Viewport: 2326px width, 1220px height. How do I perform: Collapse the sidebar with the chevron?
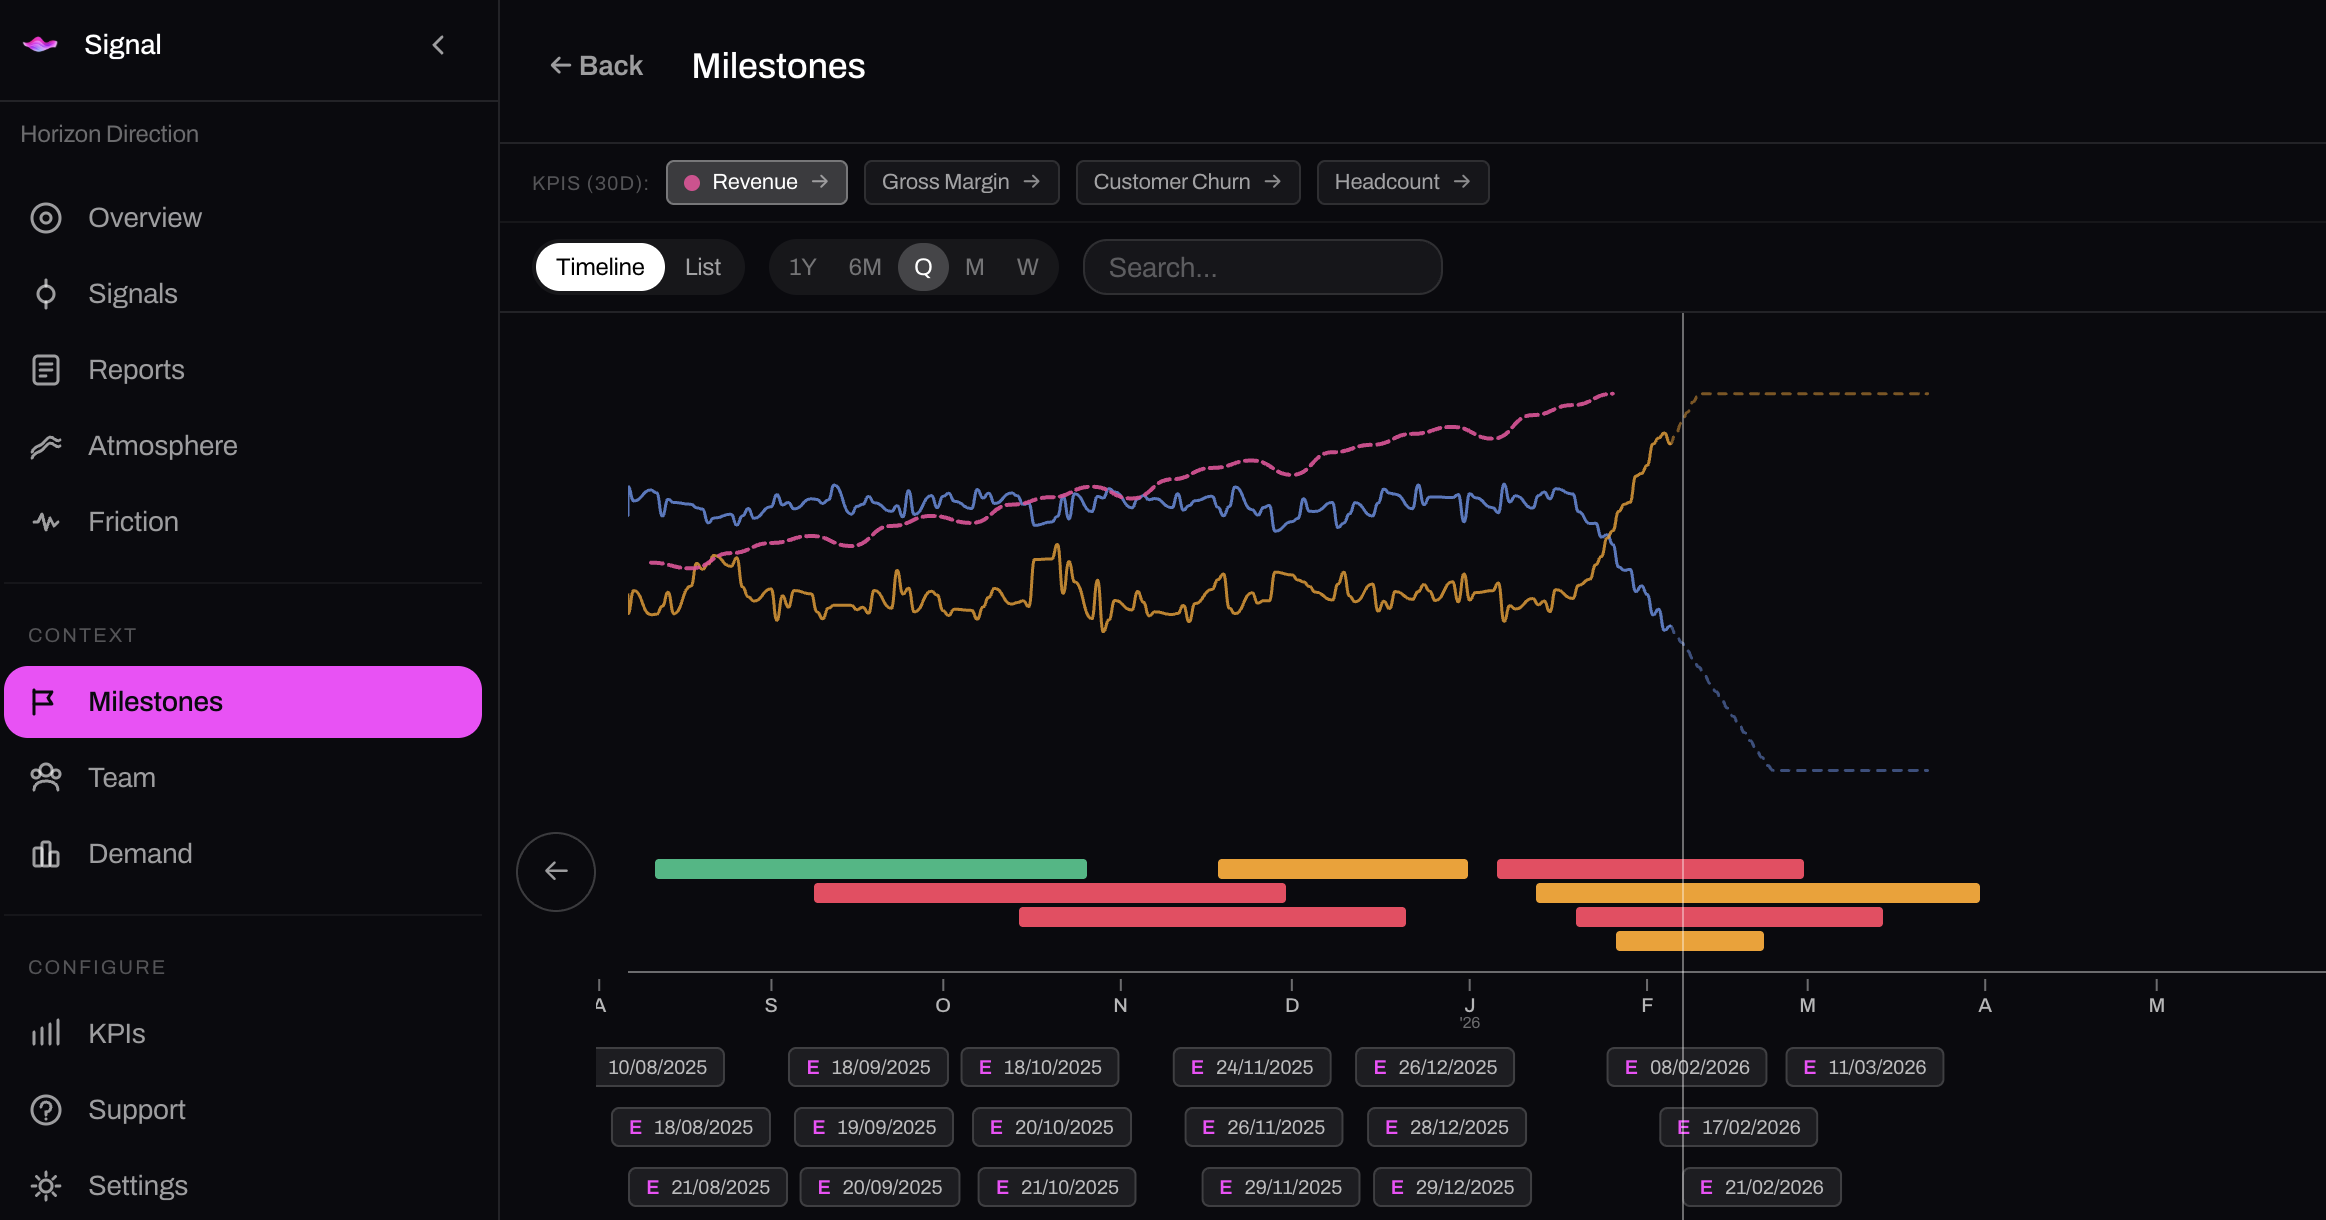(438, 45)
